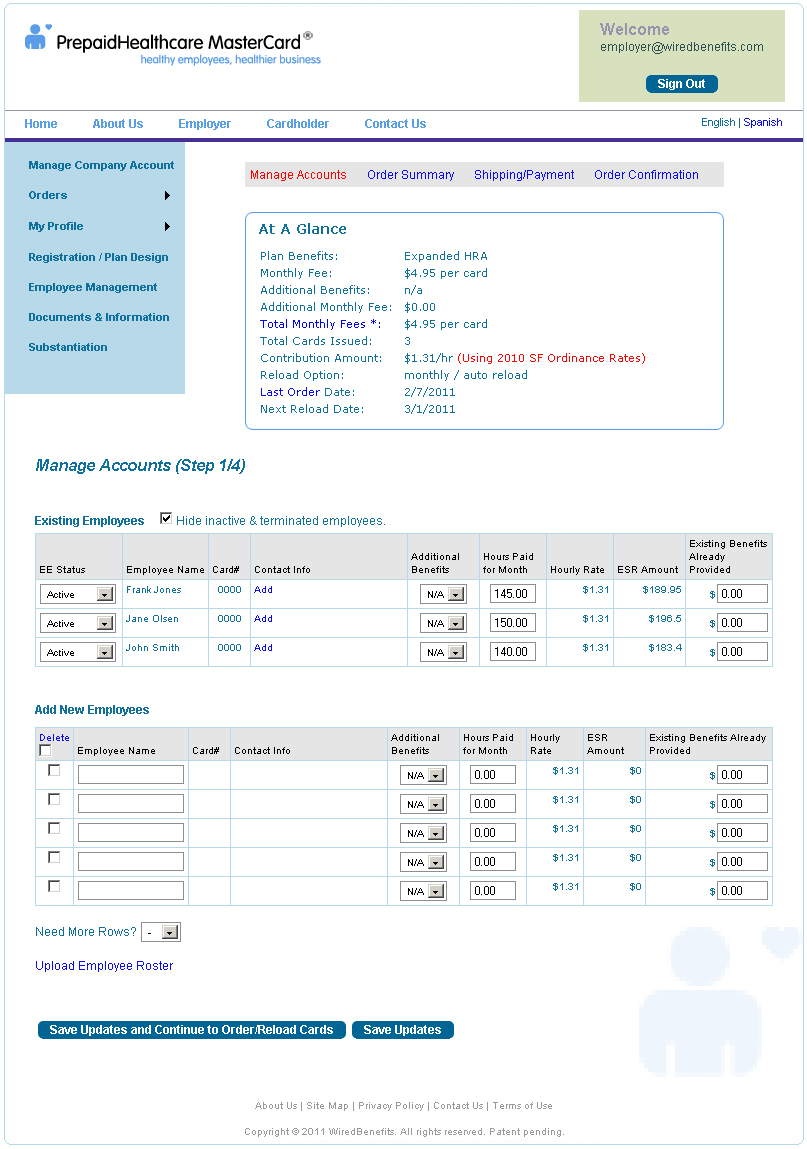Open the Cardholder menu

[x=298, y=124]
